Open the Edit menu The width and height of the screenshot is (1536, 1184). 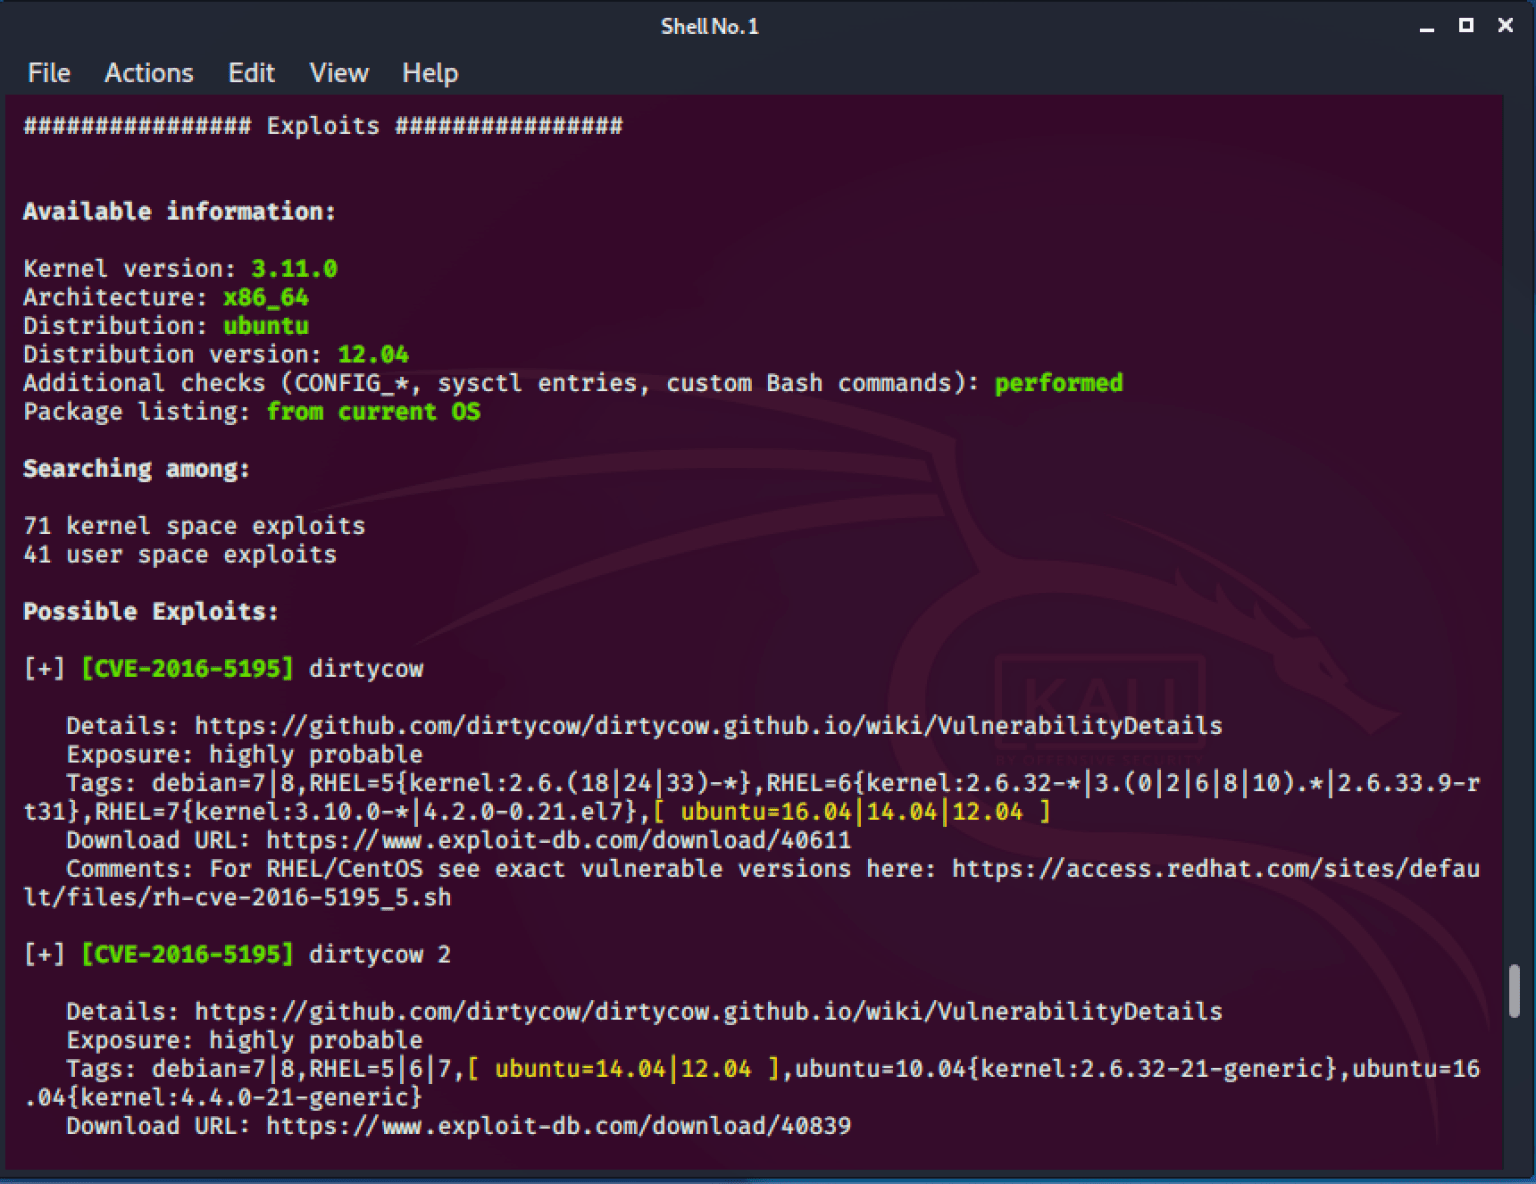pos(251,73)
